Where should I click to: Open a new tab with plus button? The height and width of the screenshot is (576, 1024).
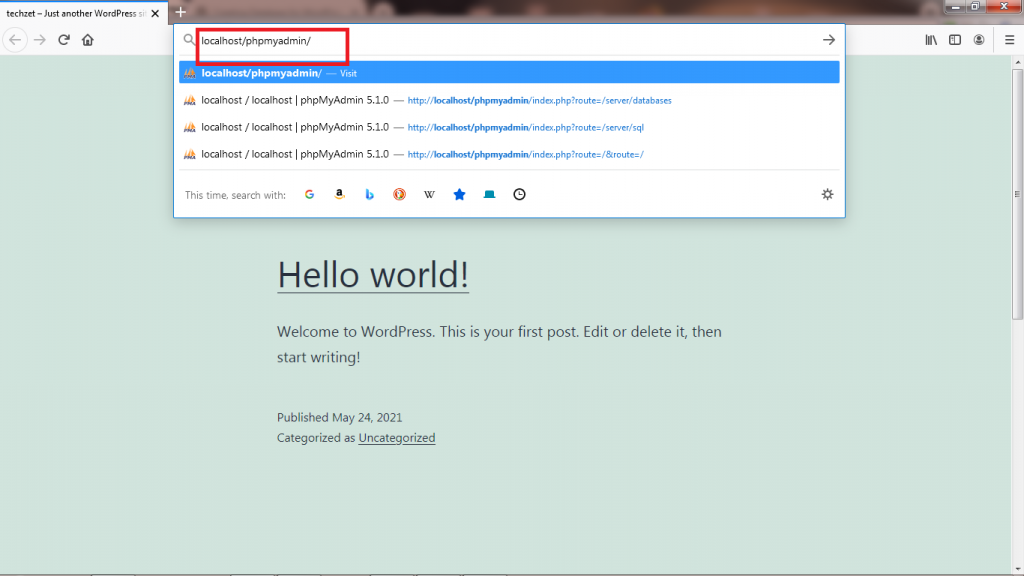click(180, 12)
